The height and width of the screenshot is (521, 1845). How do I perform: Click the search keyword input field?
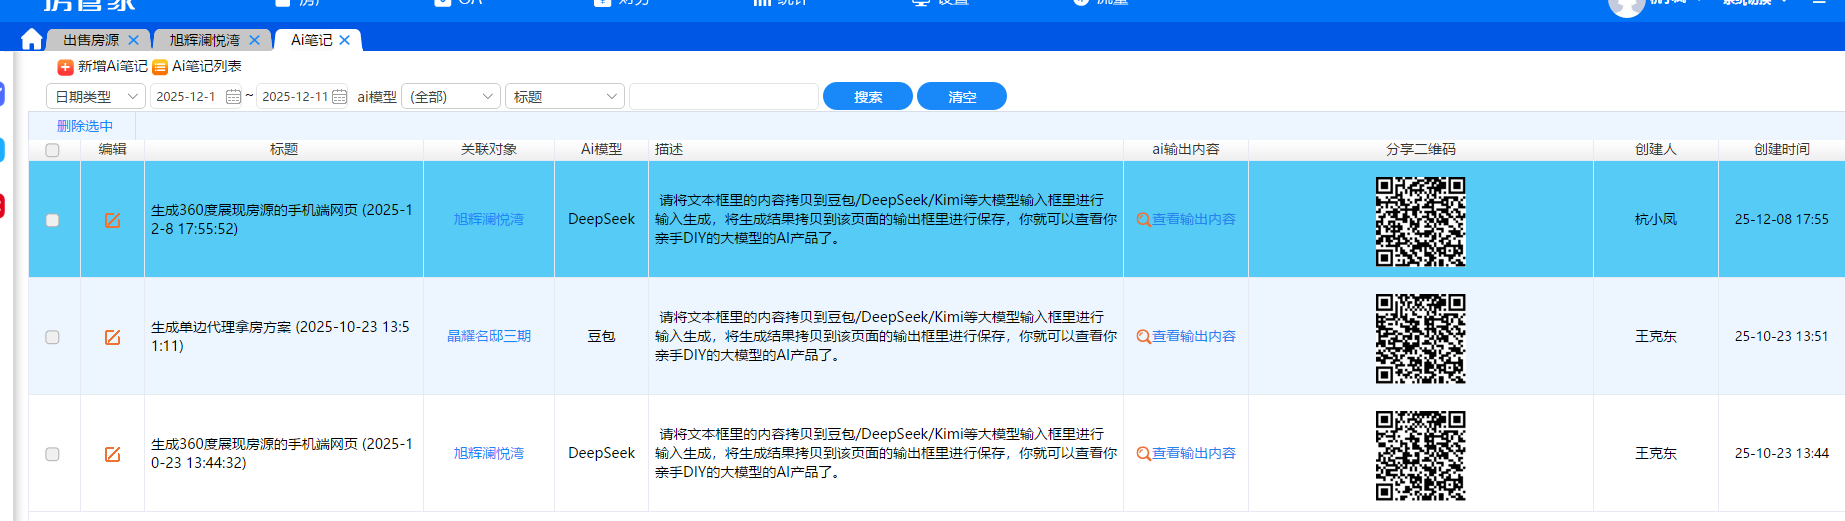[724, 97]
